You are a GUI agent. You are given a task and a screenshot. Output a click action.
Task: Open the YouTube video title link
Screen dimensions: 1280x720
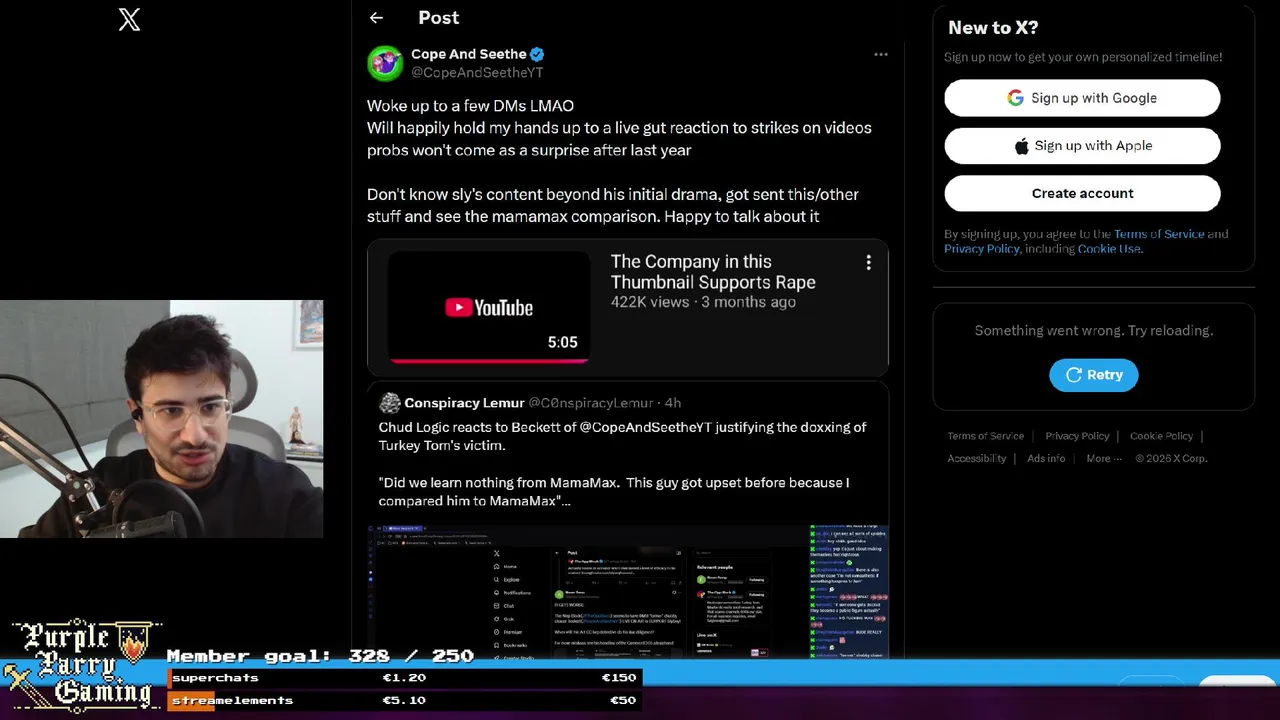713,272
